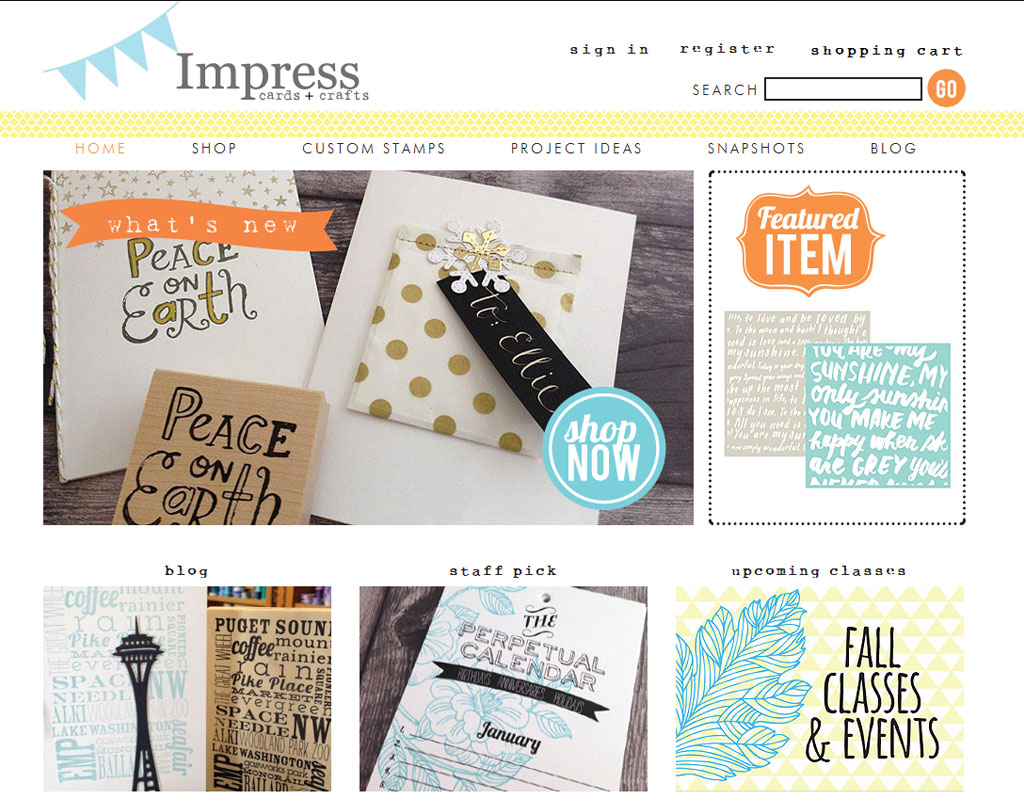1024x807 pixels.
Task: View the shopping cart
Action: pos(886,51)
